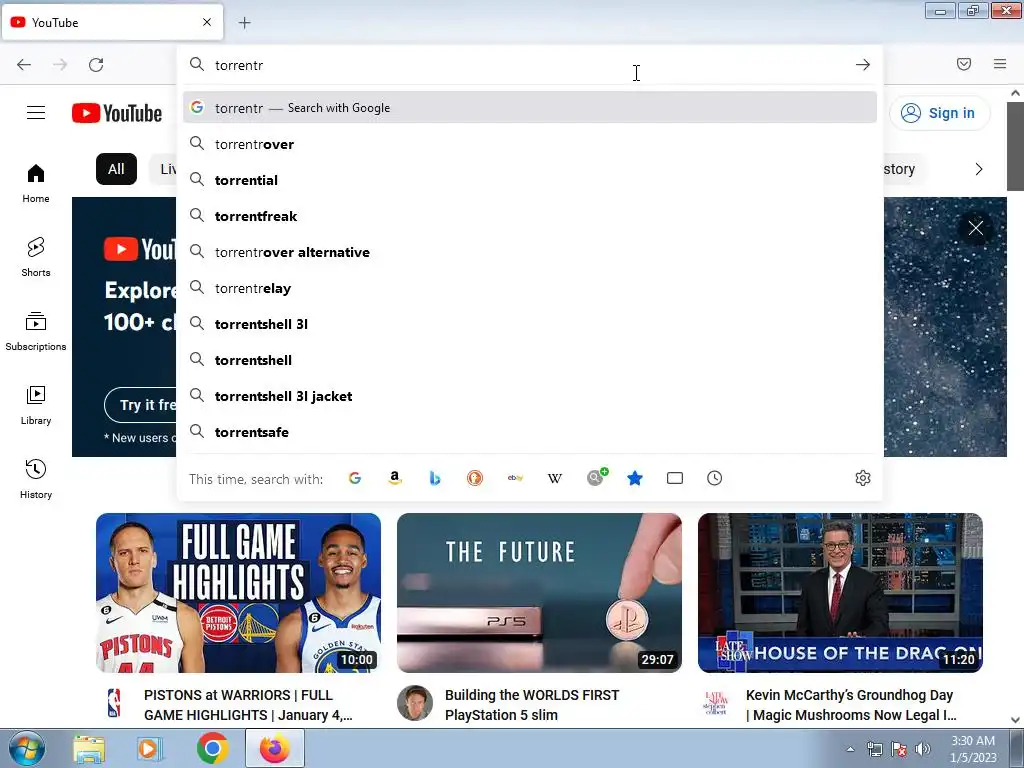
Task: Open the PlayStation 5 slim video thumbnail
Action: (539, 593)
